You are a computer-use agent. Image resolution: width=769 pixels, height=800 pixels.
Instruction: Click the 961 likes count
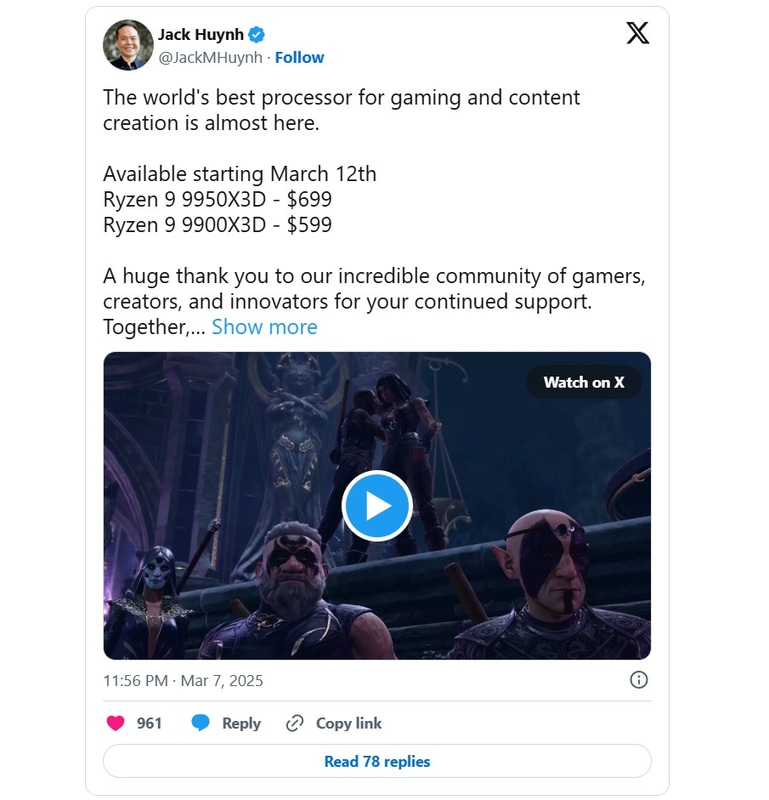pos(149,723)
